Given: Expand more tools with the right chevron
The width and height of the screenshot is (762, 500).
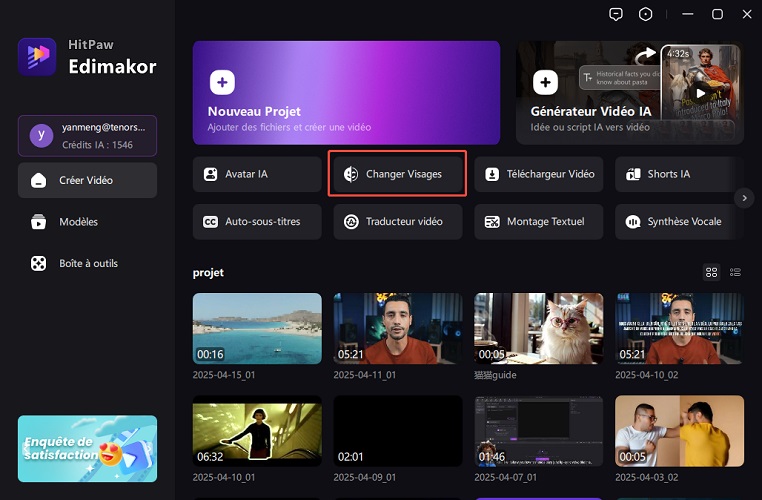Looking at the screenshot, I should click(x=744, y=198).
